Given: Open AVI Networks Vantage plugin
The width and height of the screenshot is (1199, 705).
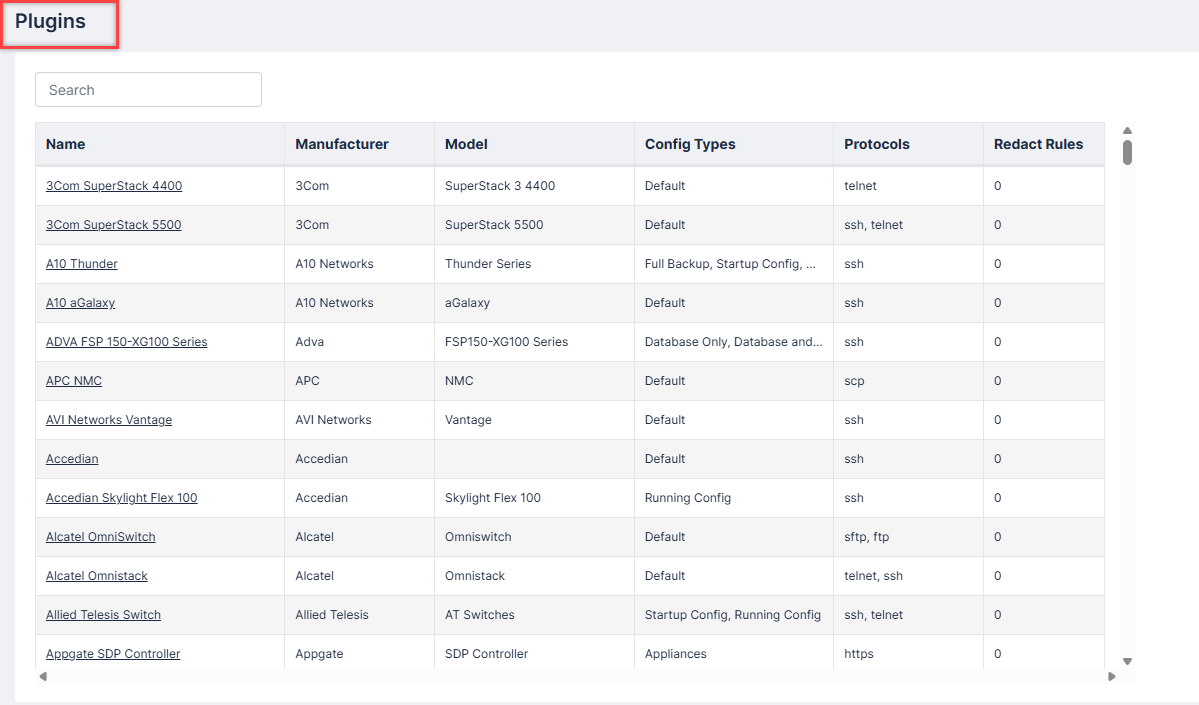Looking at the screenshot, I should click(x=109, y=420).
